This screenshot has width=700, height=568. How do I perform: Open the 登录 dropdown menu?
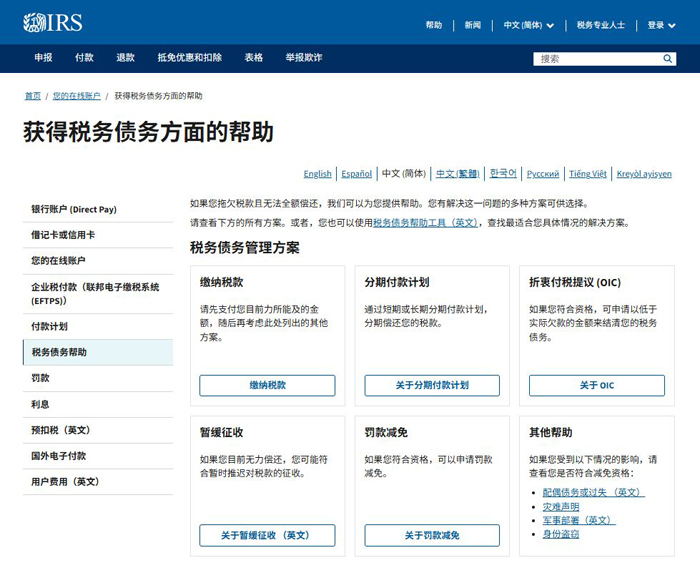coord(661,25)
